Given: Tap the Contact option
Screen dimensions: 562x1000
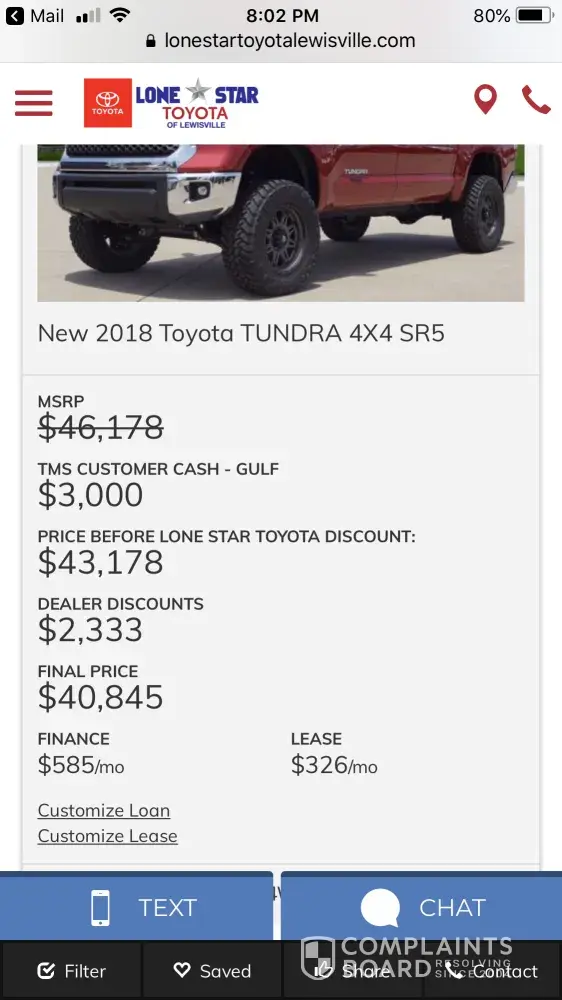Looking at the screenshot, I should pyautogui.click(x=492, y=971).
